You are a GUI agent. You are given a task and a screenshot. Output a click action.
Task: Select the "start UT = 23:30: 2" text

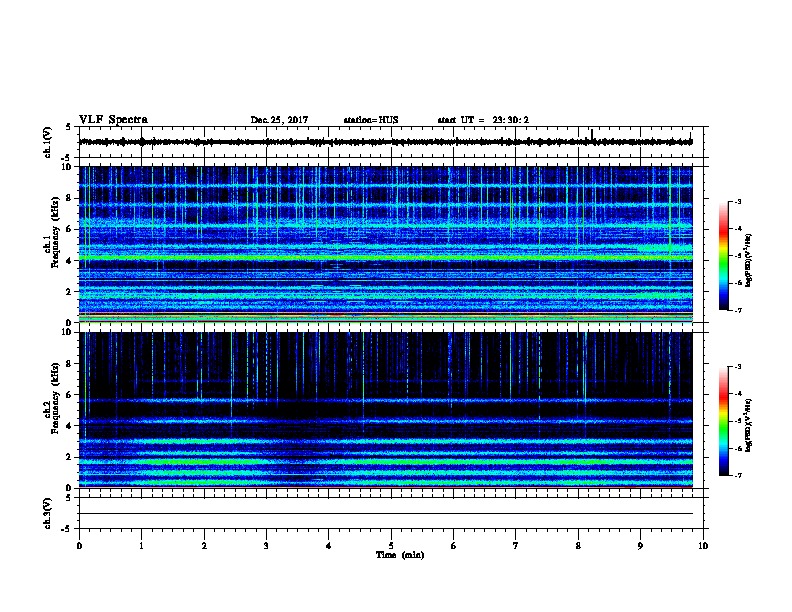click(483, 120)
